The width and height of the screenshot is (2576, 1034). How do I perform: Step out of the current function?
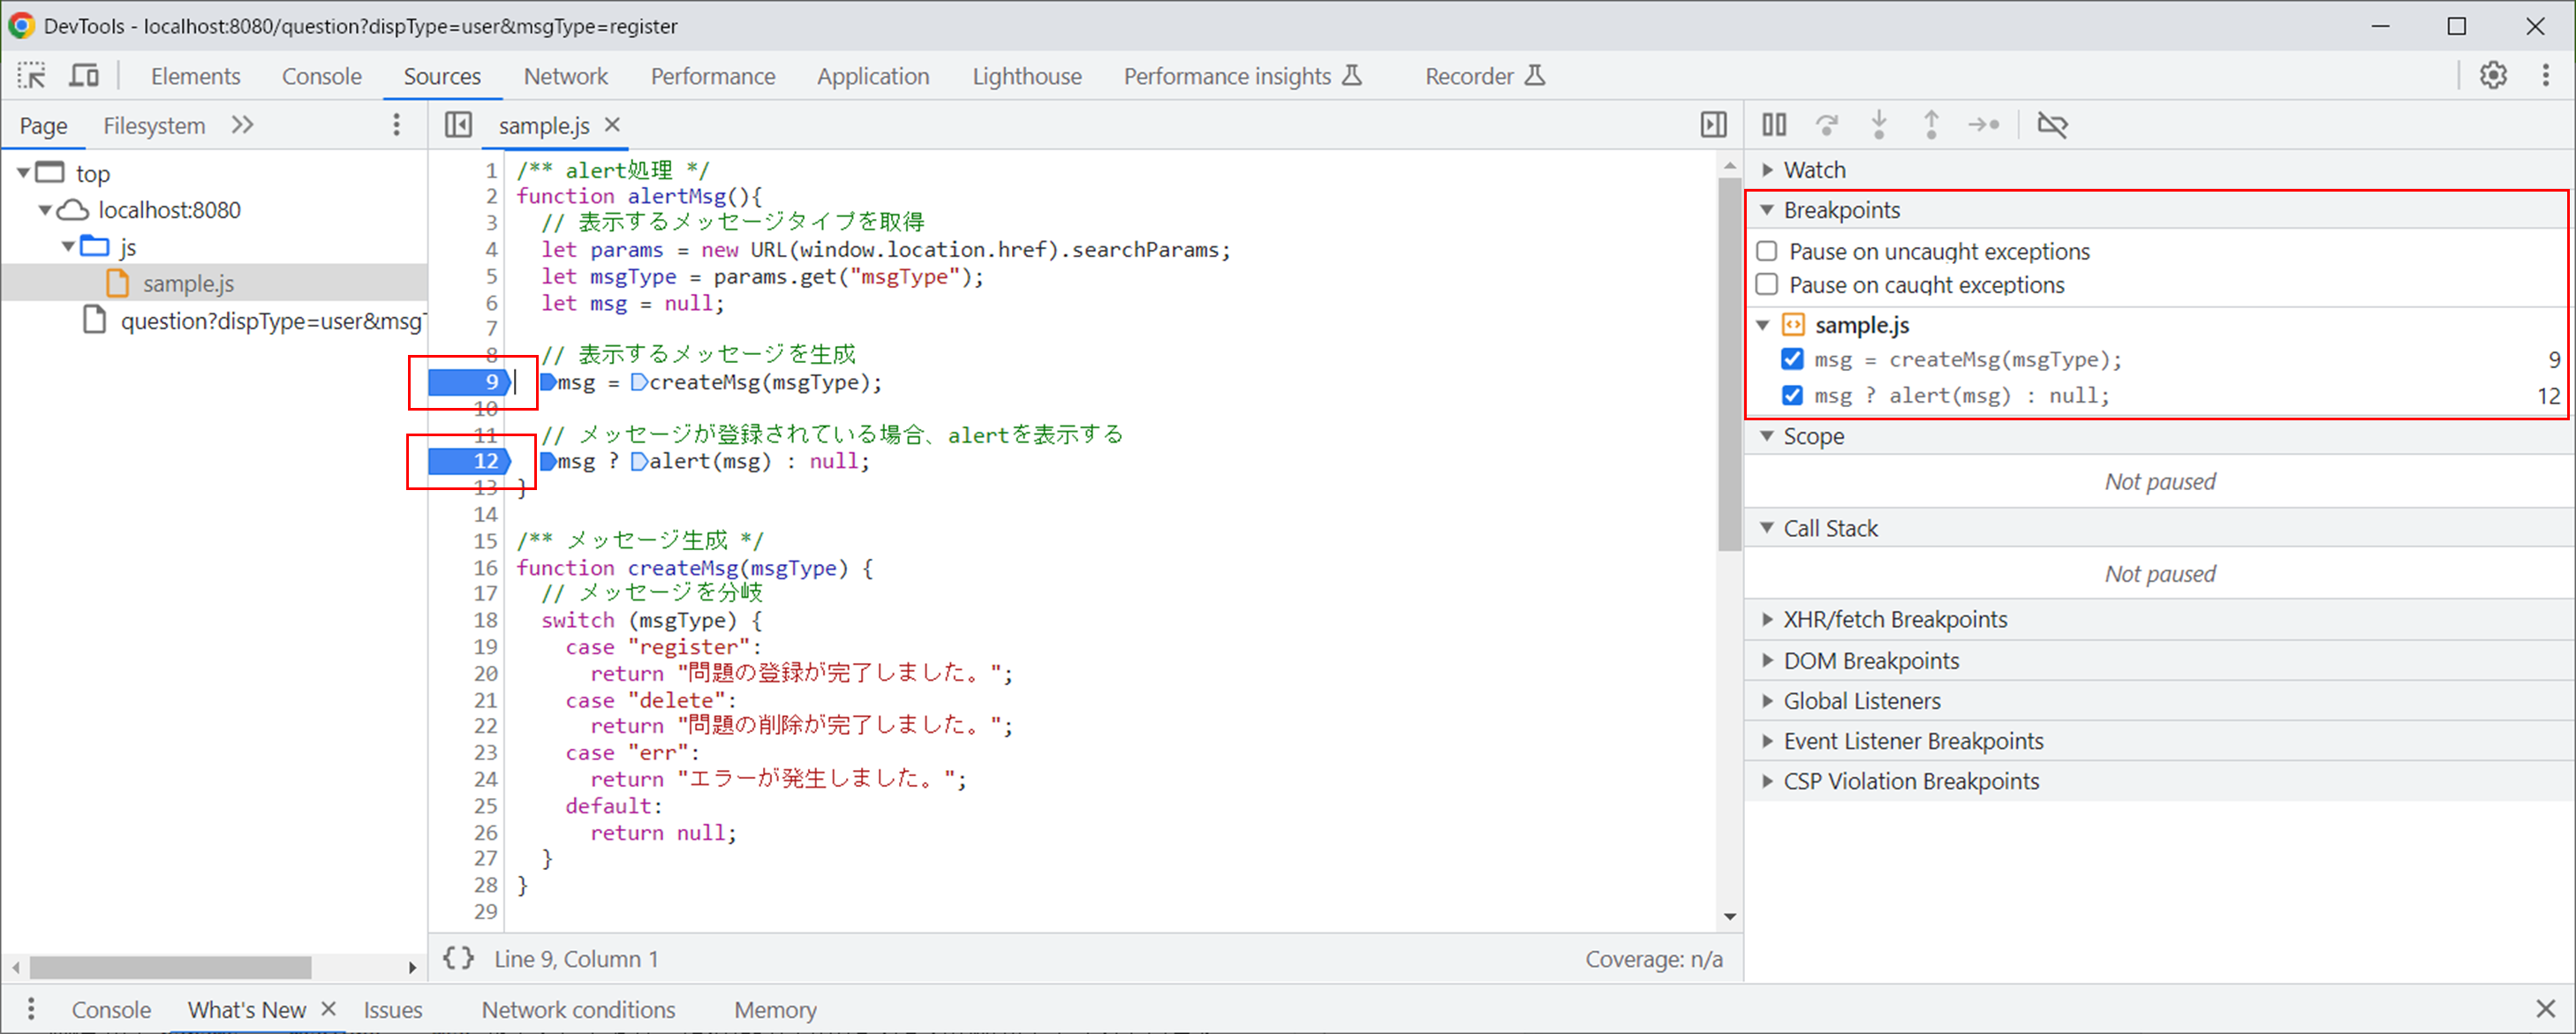(x=1931, y=124)
